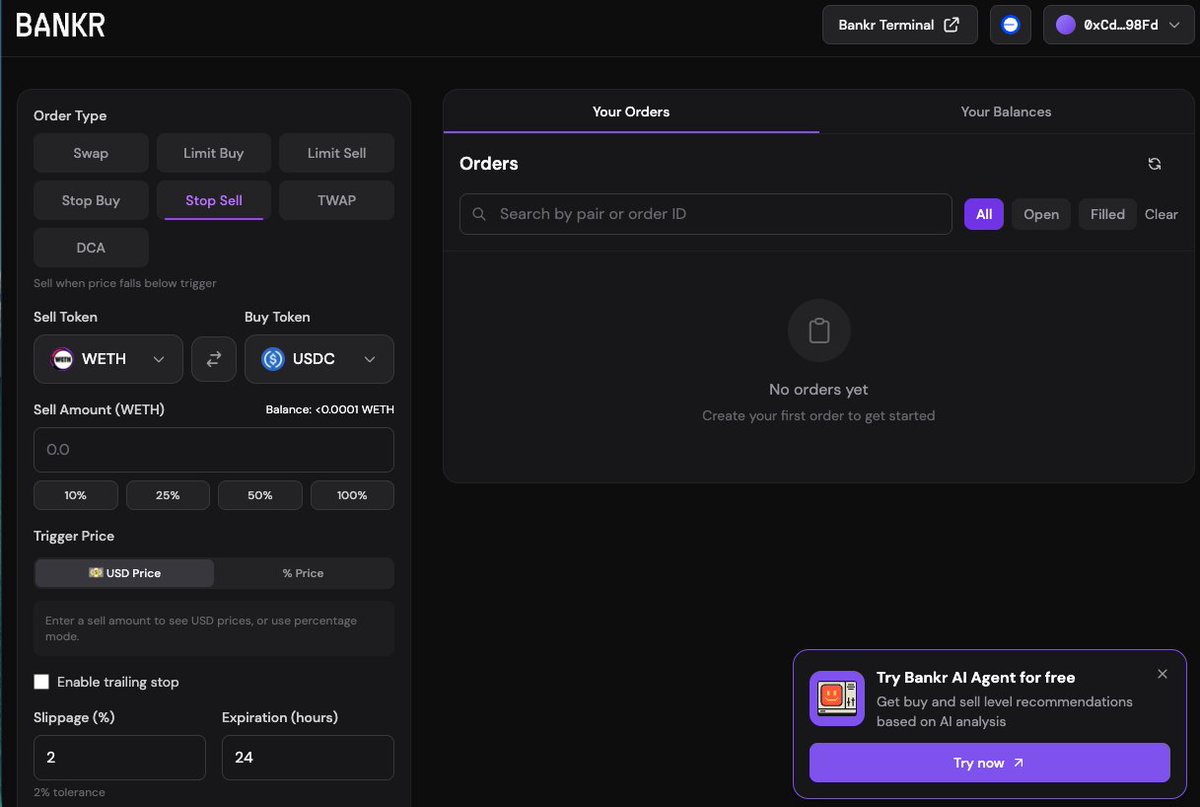1200x807 pixels.
Task: Switch trigger price to USD Price
Action: click(125, 573)
